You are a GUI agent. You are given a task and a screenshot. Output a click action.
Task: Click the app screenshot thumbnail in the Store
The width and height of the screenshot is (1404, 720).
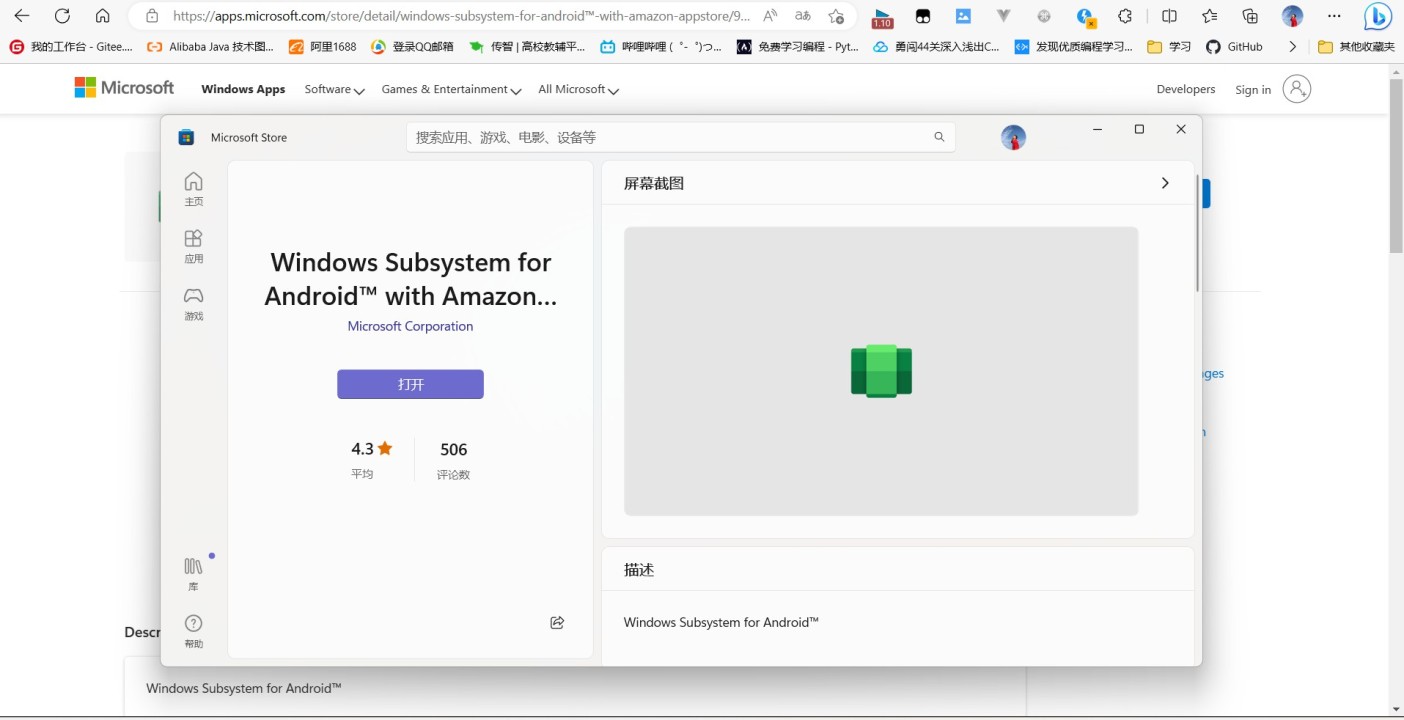881,371
